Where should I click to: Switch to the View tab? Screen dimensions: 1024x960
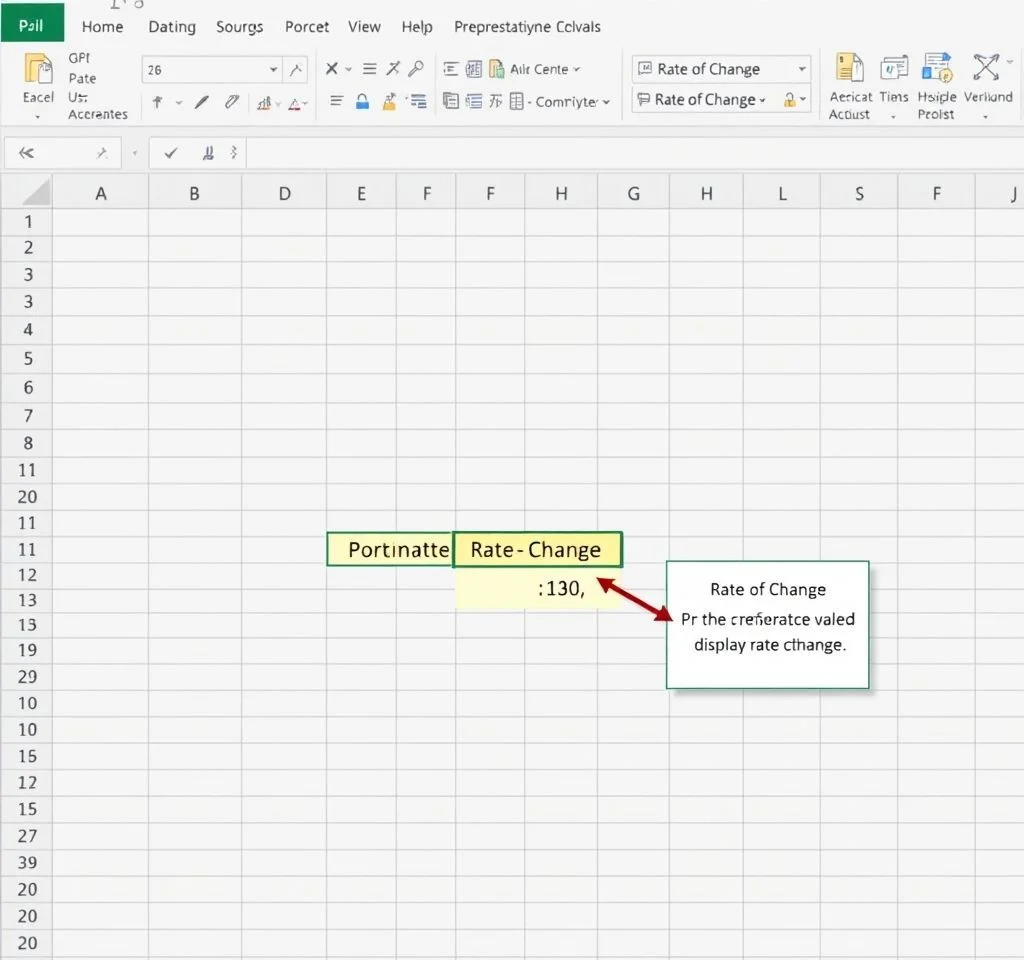click(x=364, y=27)
